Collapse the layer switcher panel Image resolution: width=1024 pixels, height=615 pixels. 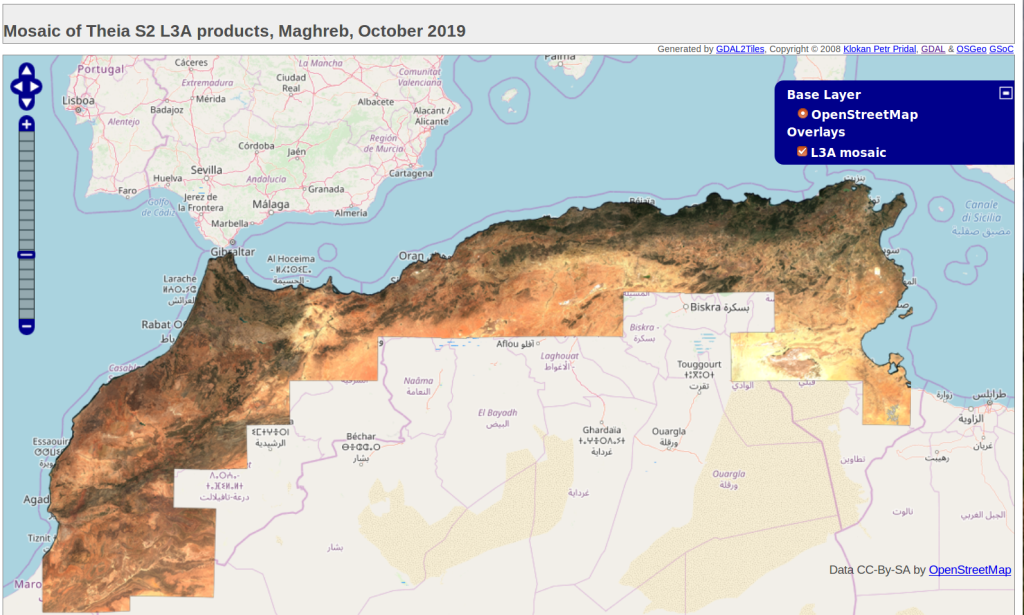pyautogui.click(x=1006, y=93)
